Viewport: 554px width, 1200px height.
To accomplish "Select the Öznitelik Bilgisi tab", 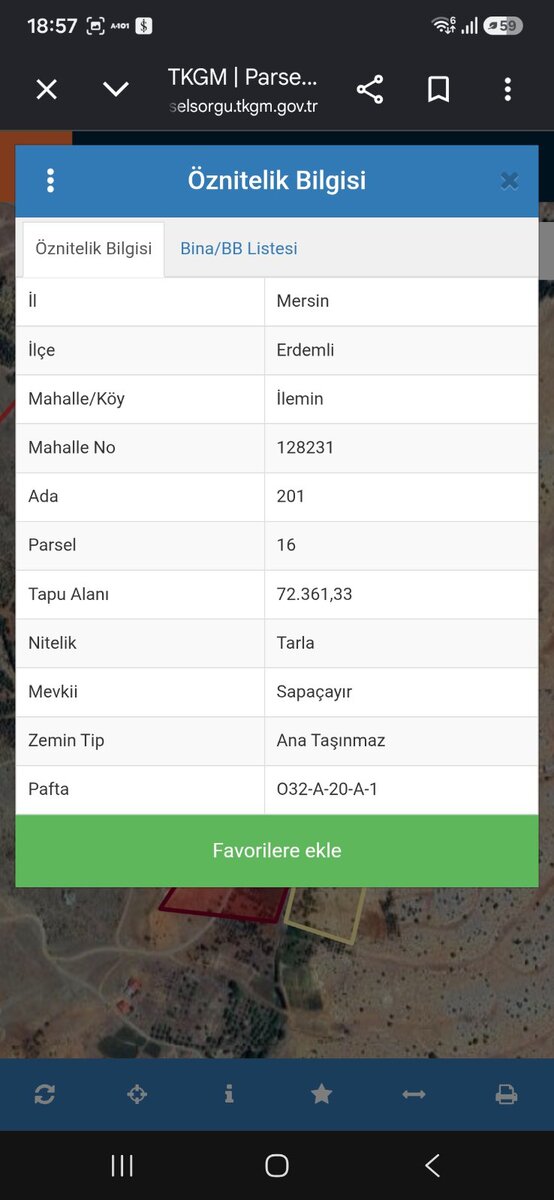I will coord(94,249).
